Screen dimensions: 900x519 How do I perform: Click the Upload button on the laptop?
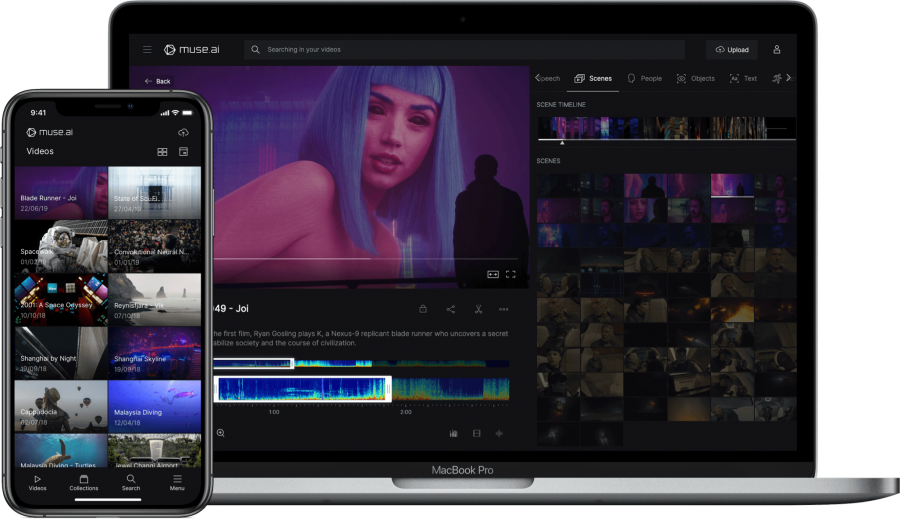point(732,50)
